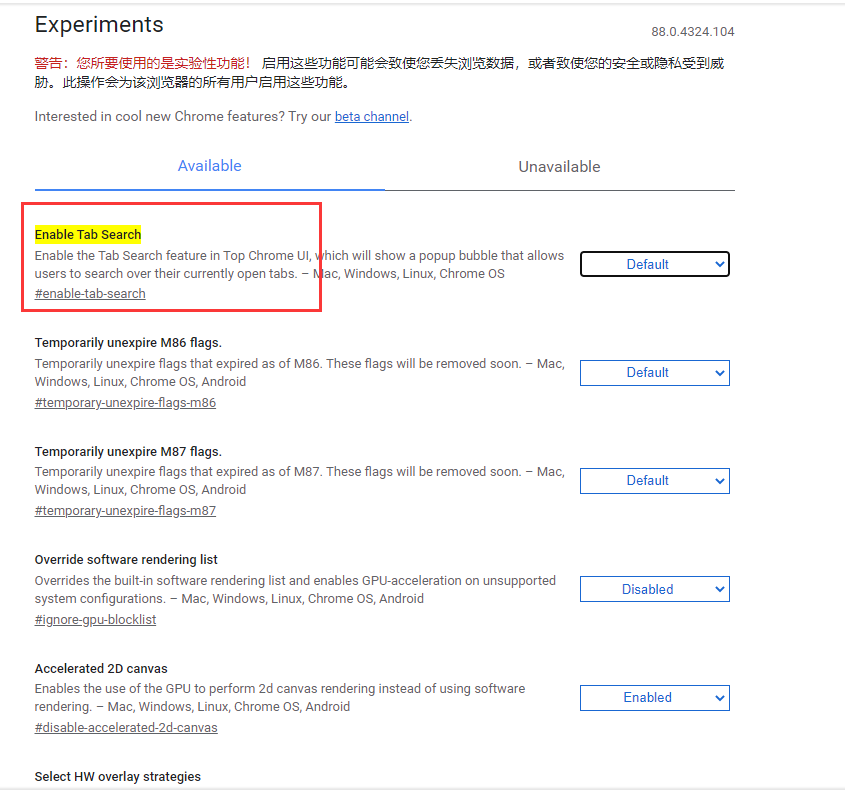Image resolution: width=845 pixels, height=796 pixels.
Task: Open the dropdown for Temporarily unexpire M86 flags
Action: [x=654, y=372]
